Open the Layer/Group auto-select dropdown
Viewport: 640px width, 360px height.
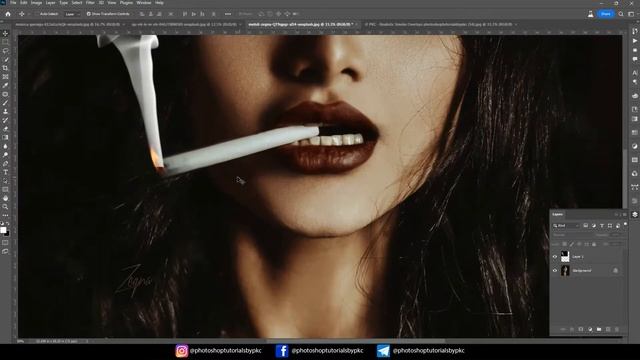72,14
